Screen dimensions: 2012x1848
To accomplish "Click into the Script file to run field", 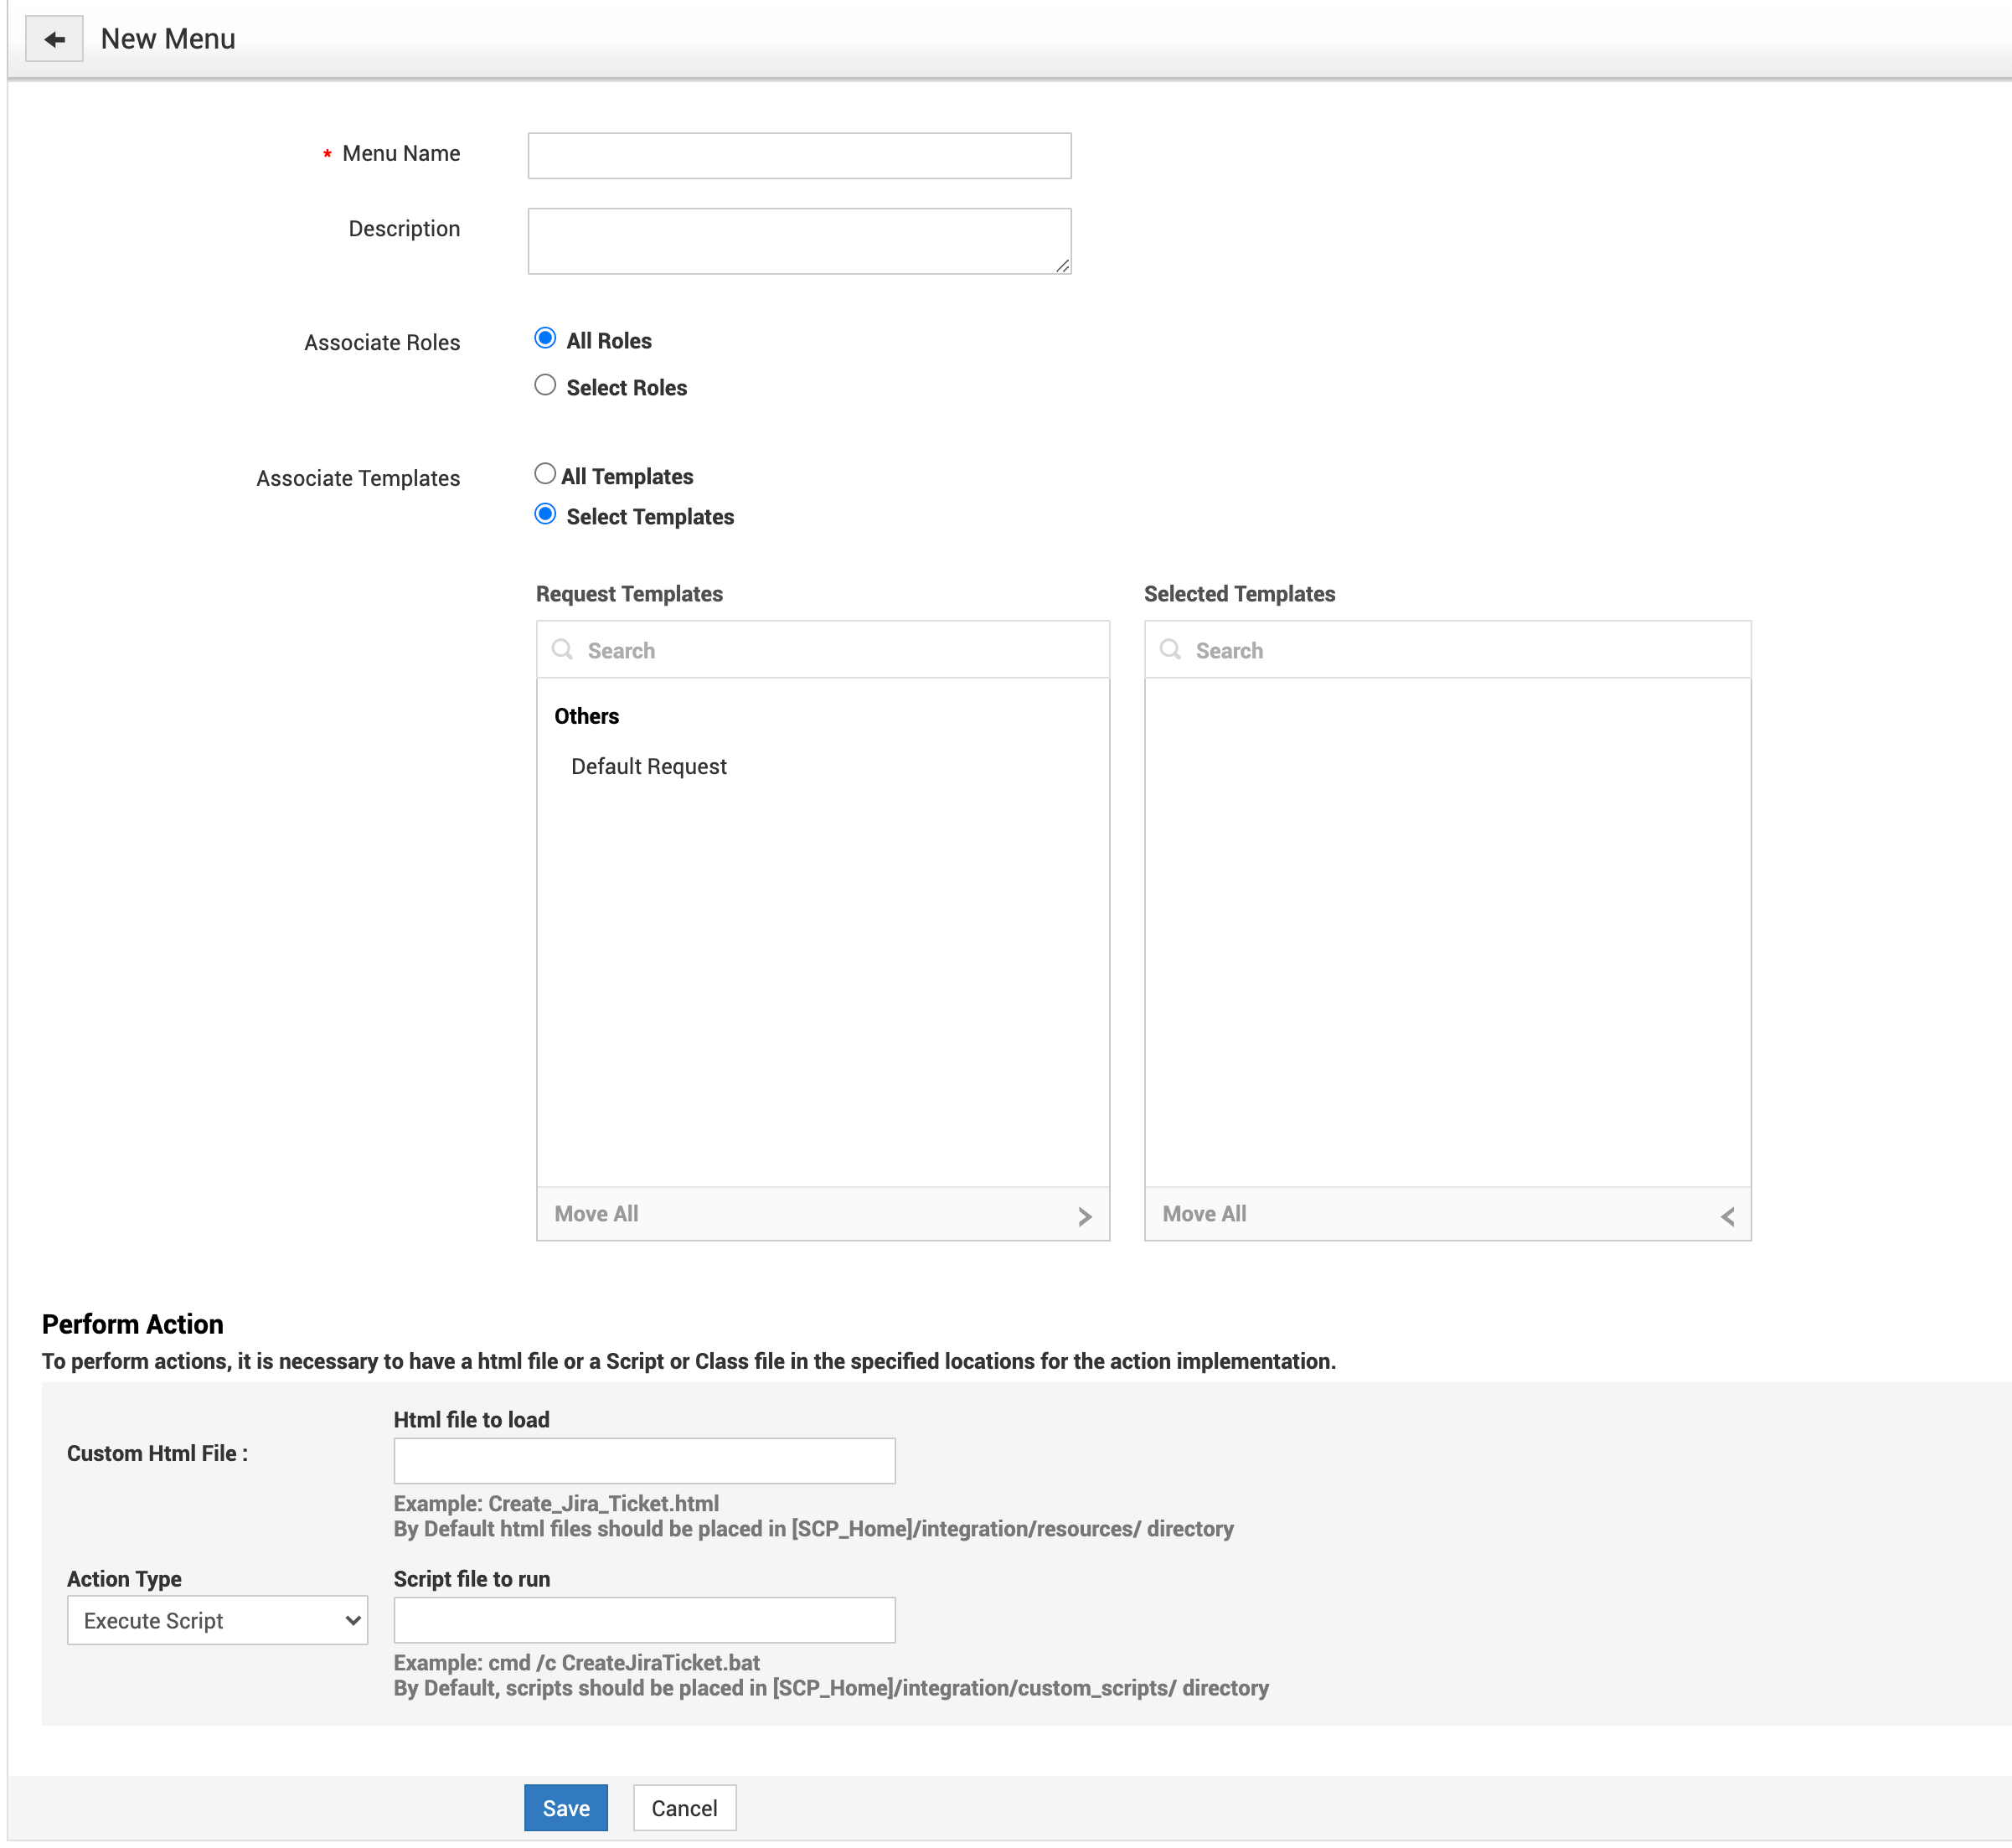I will (x=644, y=1620).
